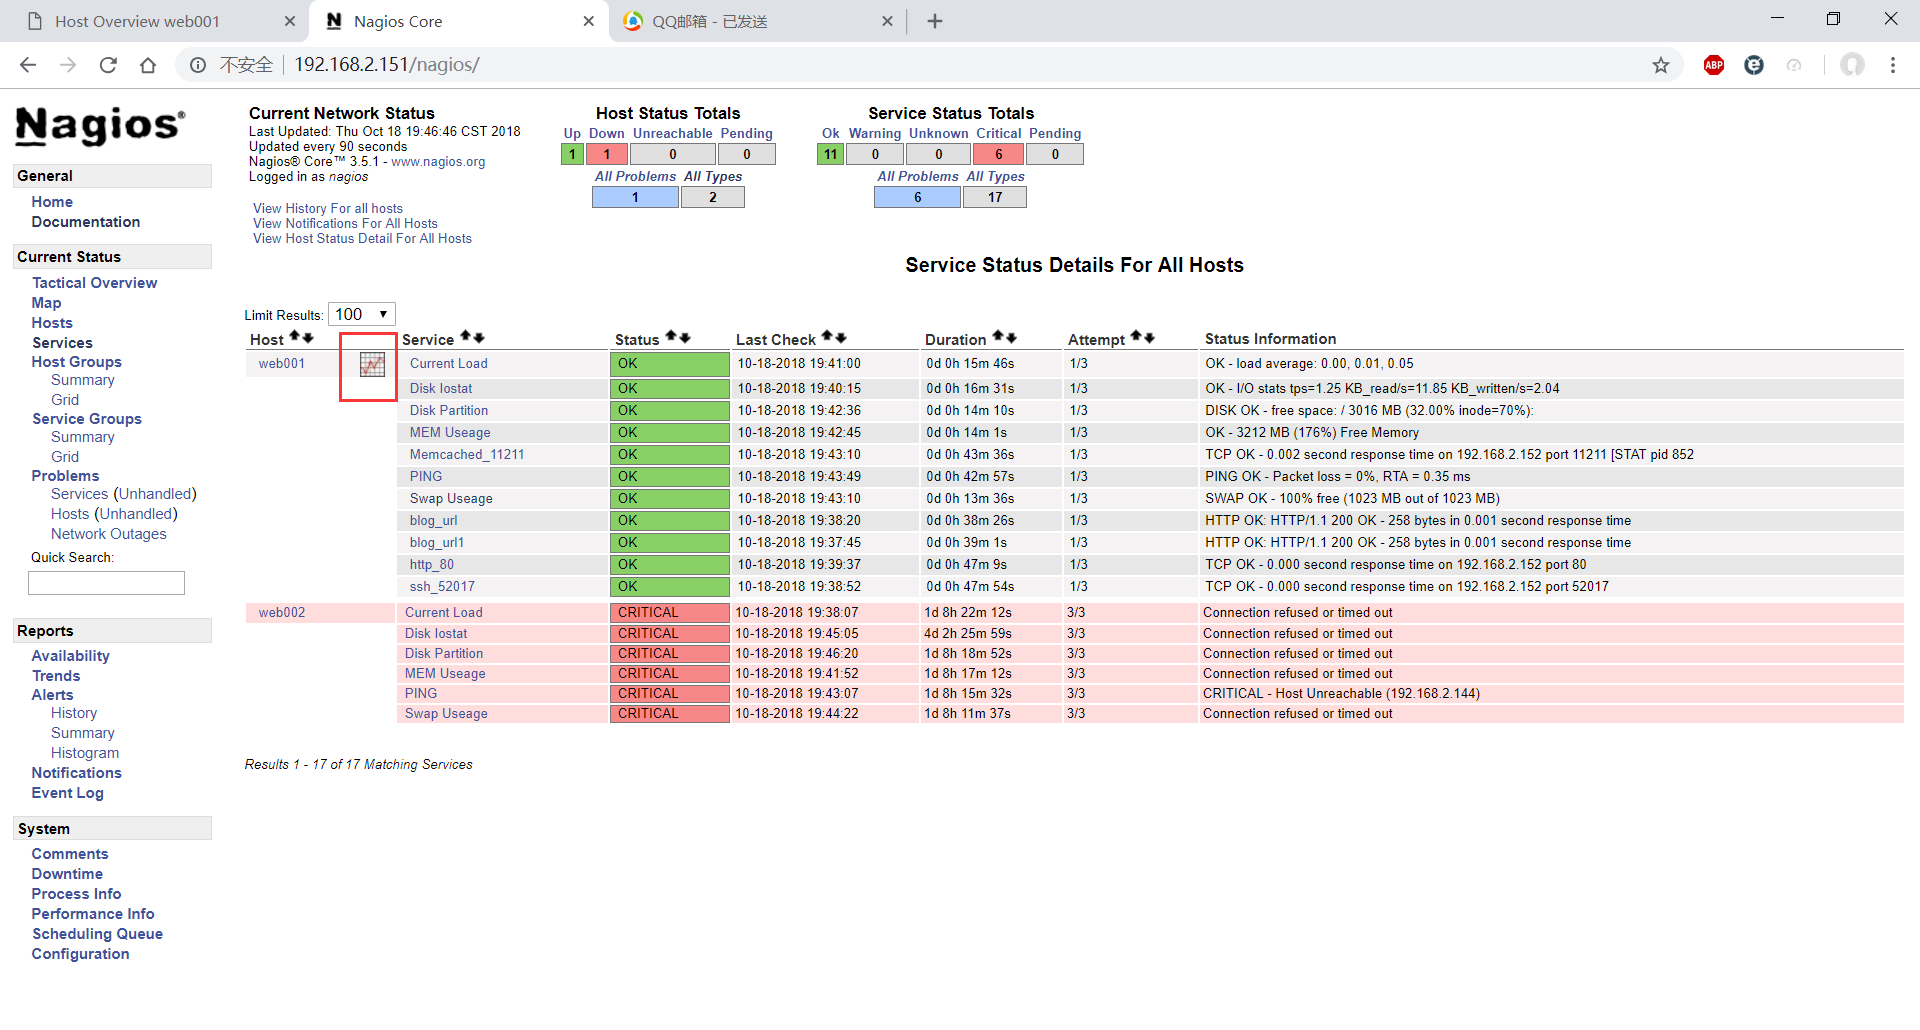1920x1030 pixels.
Task: Click the Nagios logo
Action: [x=100, y=126]
